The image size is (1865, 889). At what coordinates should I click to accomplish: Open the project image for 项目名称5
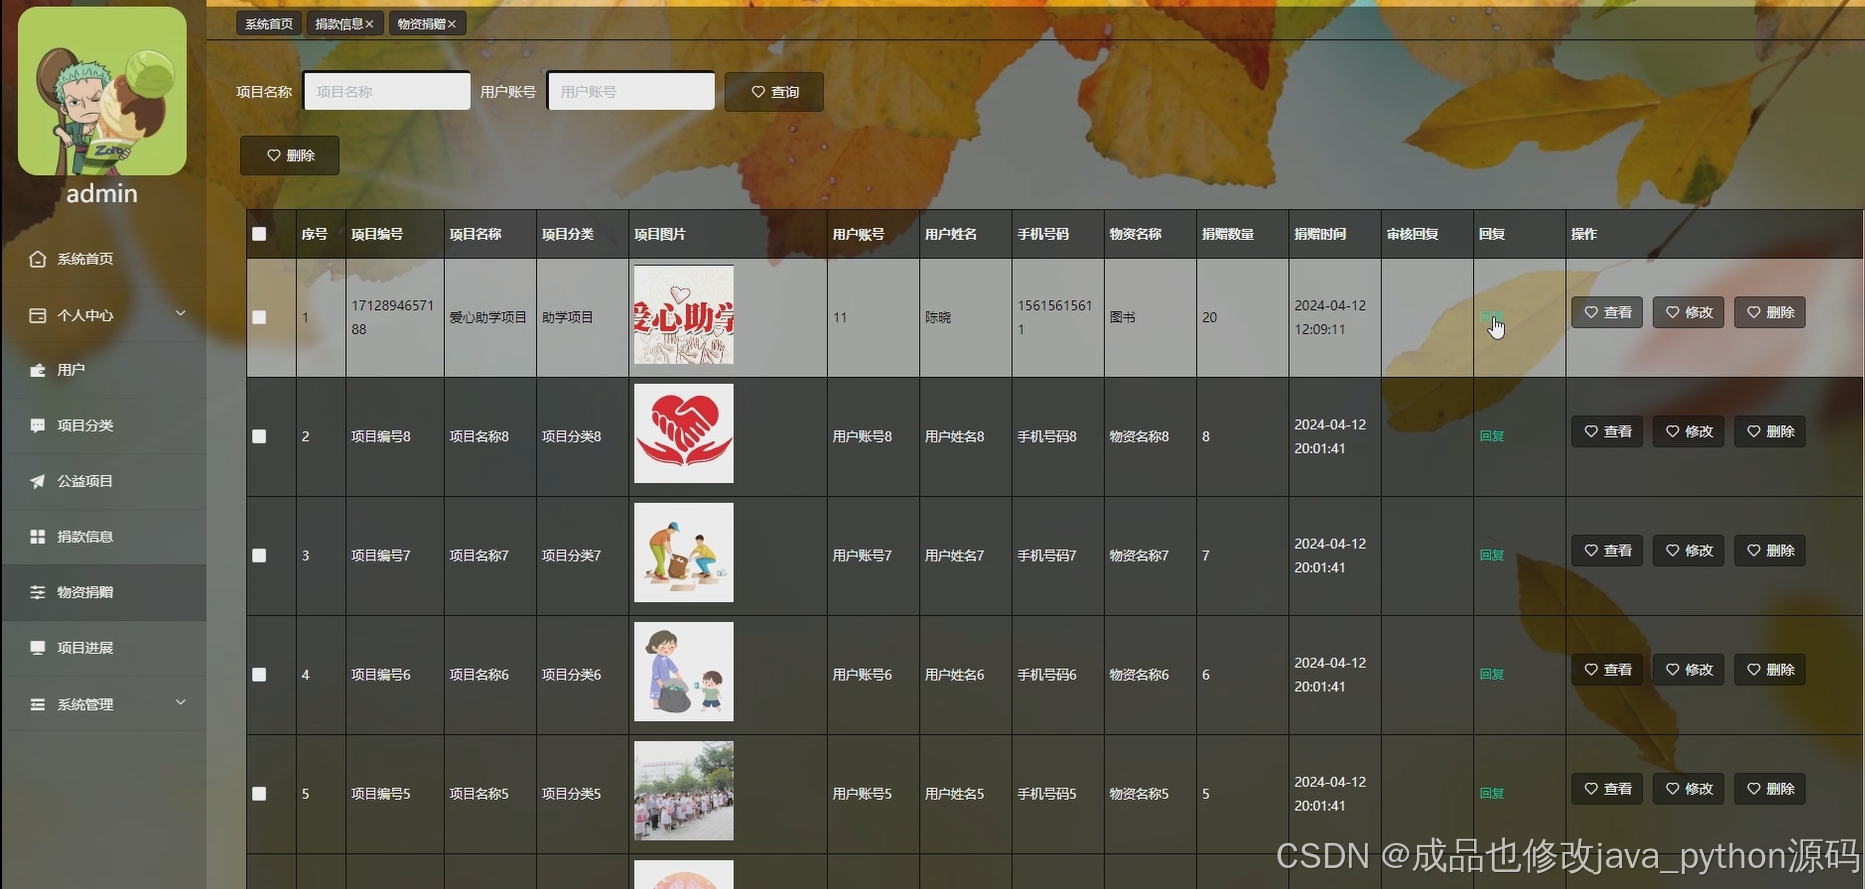click(x=684, y=790)
